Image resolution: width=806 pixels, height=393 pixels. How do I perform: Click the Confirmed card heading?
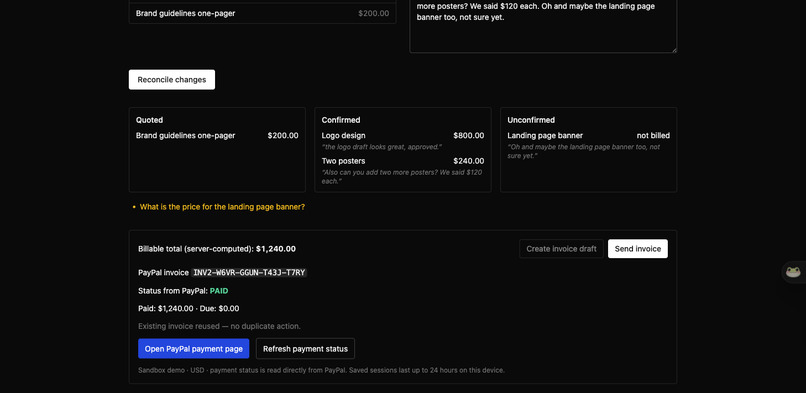click(341, 120)
